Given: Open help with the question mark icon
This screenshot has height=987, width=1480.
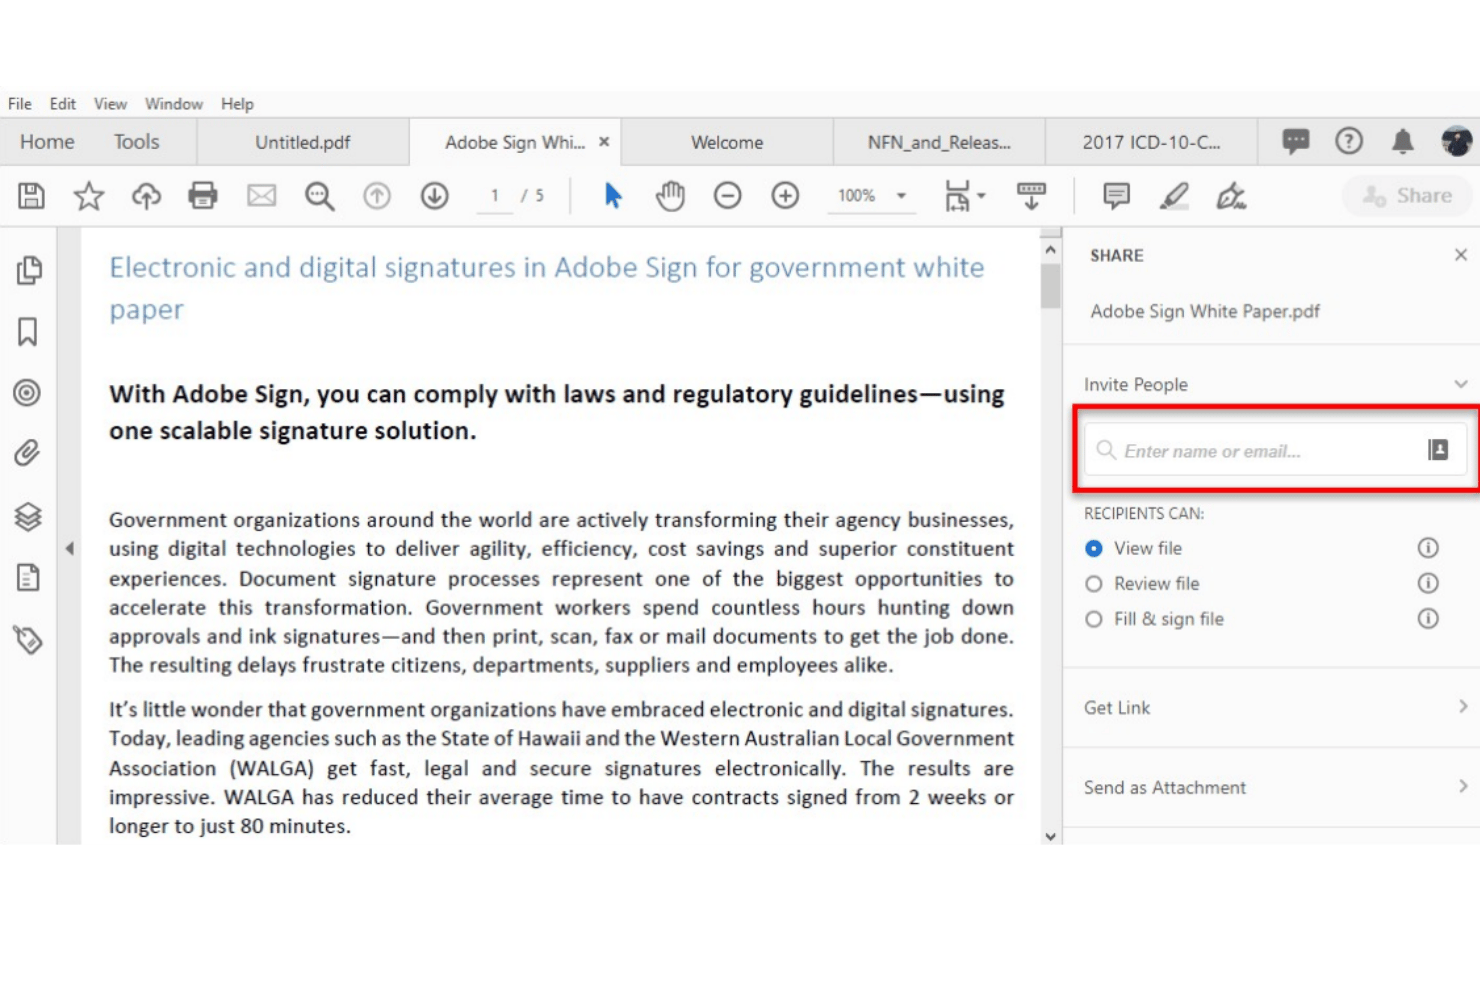Looking at the screenshot, I should tap(1349, 141).
